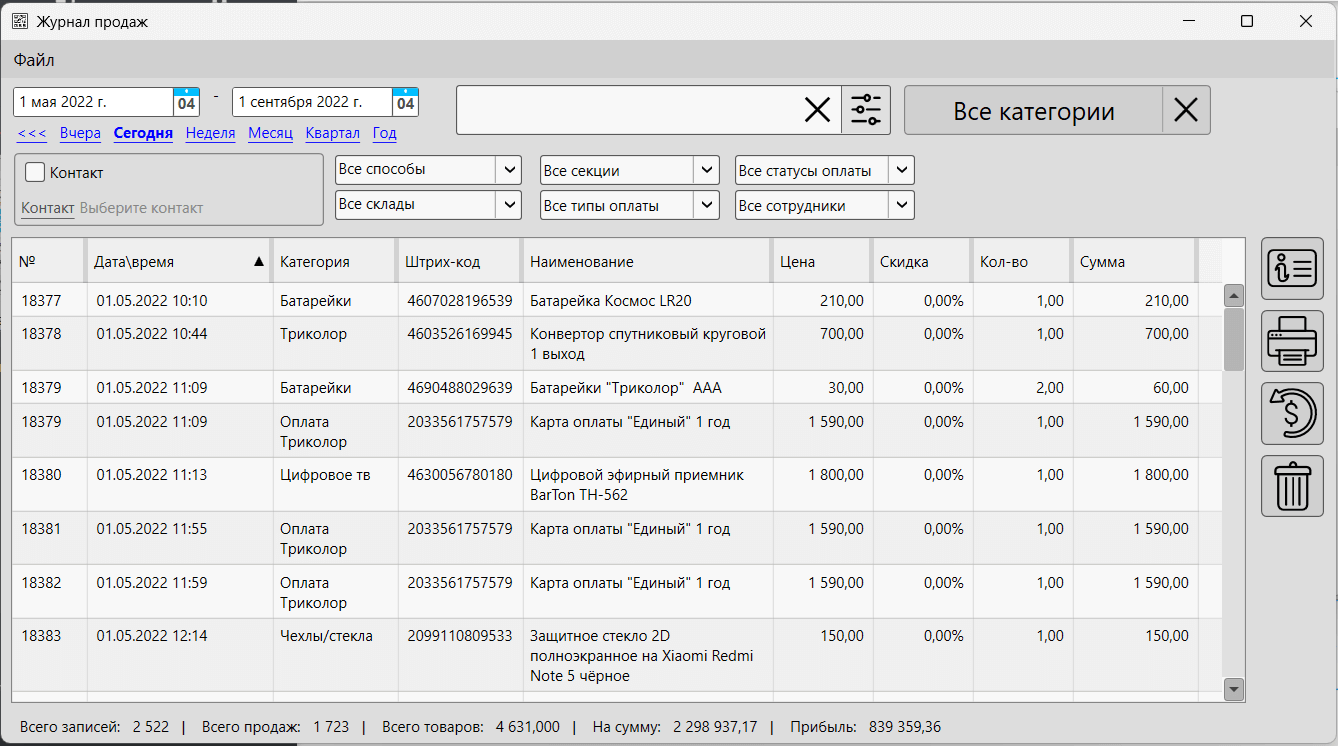Expand the Все способы dropdown
This screenshot has width=1338, height=746.
click(x=508, y=170)
